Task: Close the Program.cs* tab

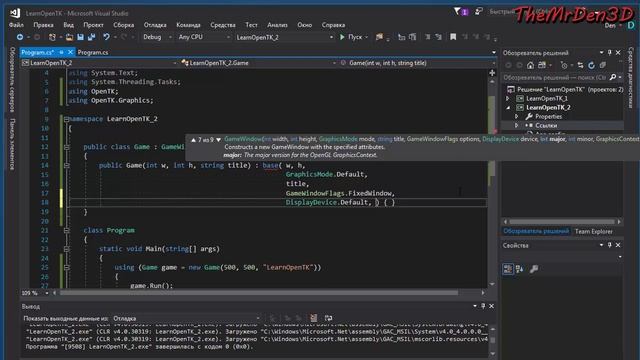Action: [70, 52]
